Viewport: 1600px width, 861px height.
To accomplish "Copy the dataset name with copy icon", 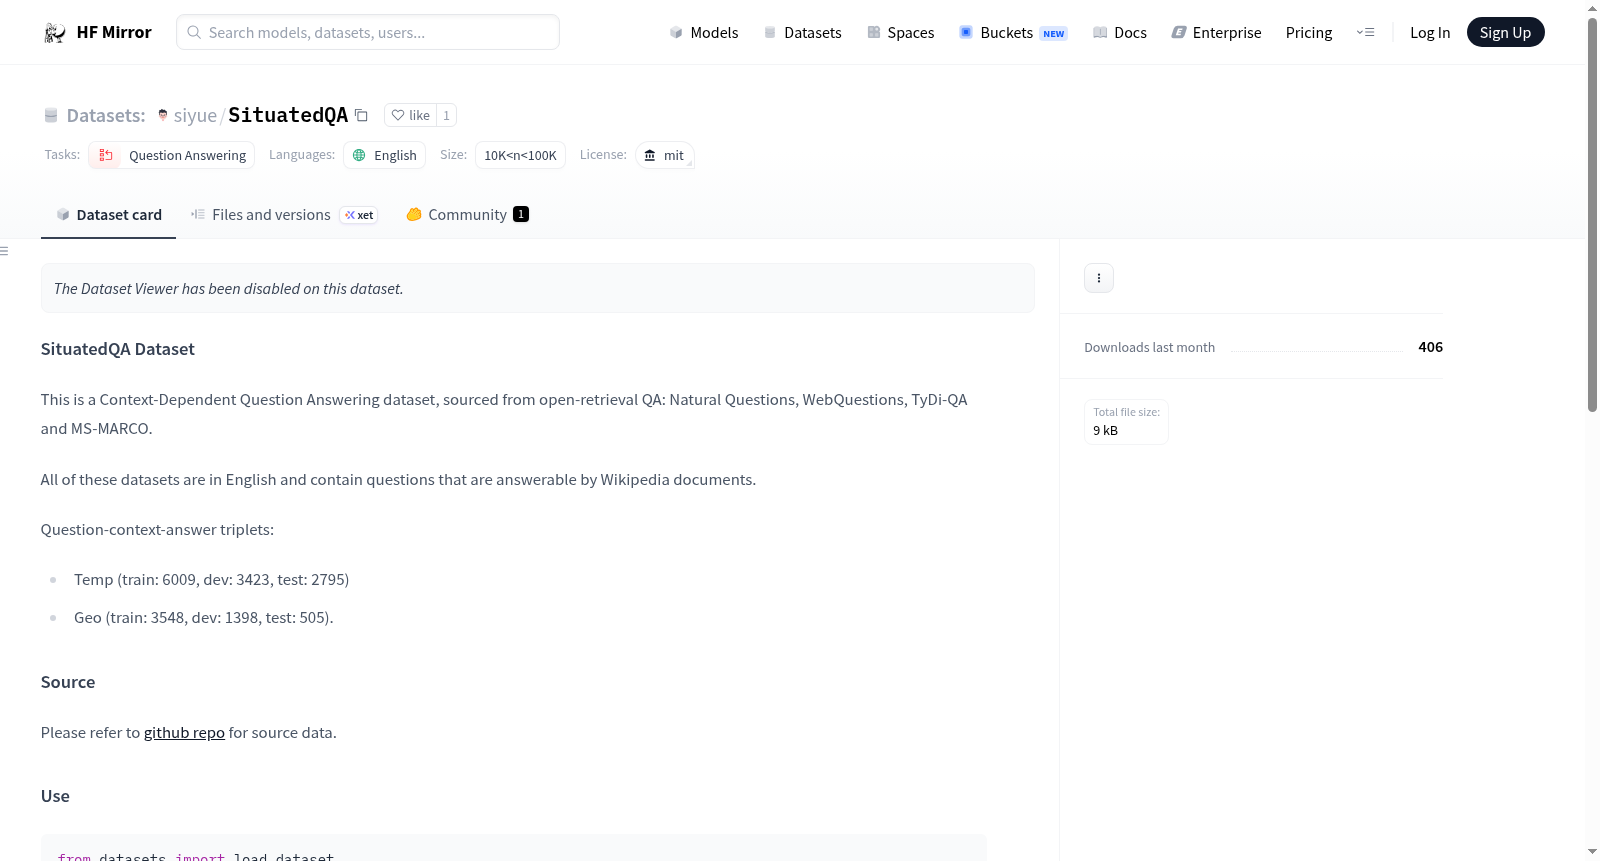I will pos(361,115).
